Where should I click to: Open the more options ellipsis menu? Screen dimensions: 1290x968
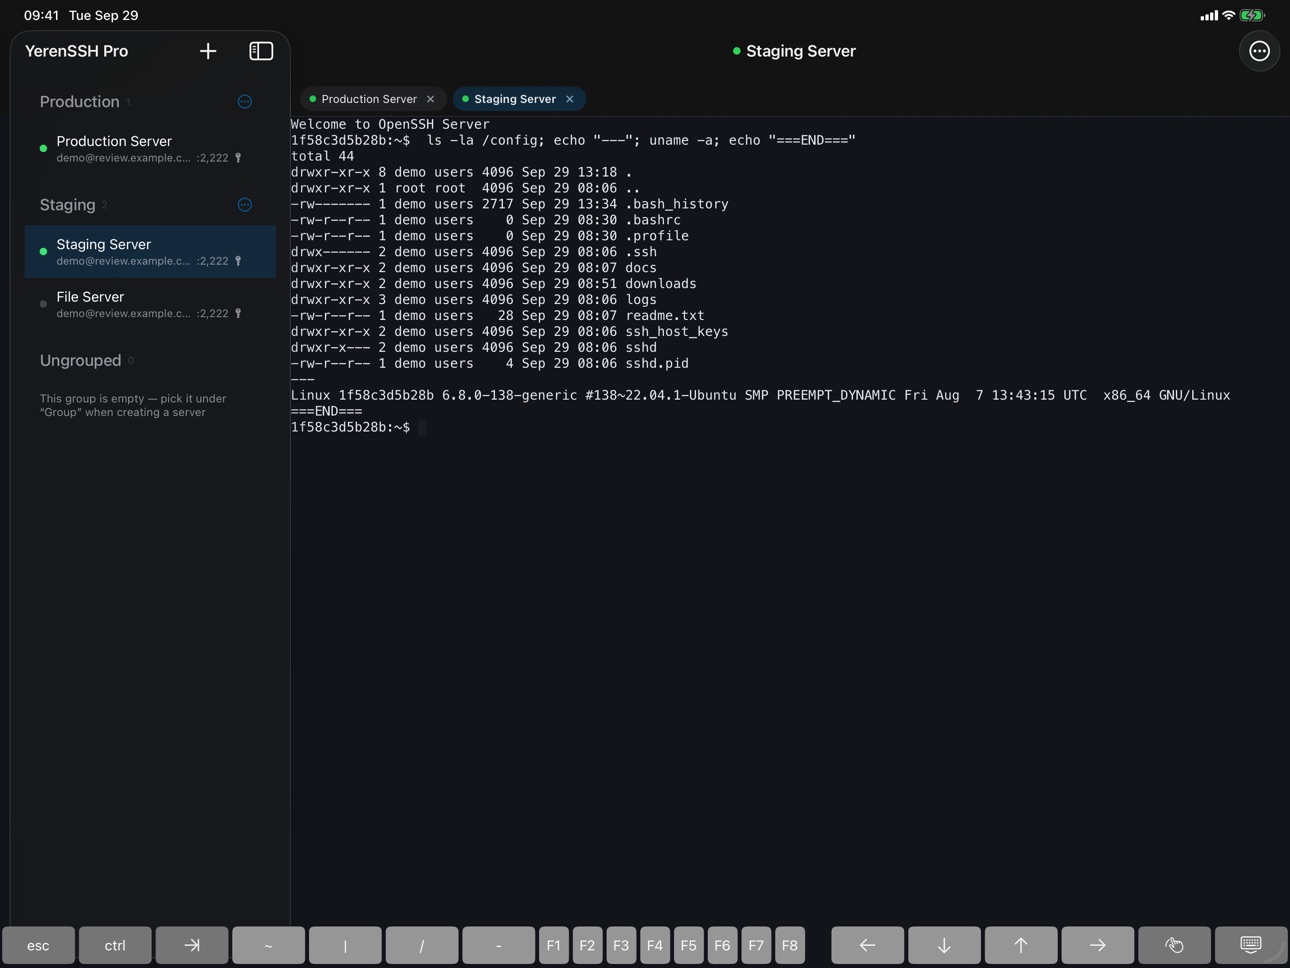click(1259, 51)
